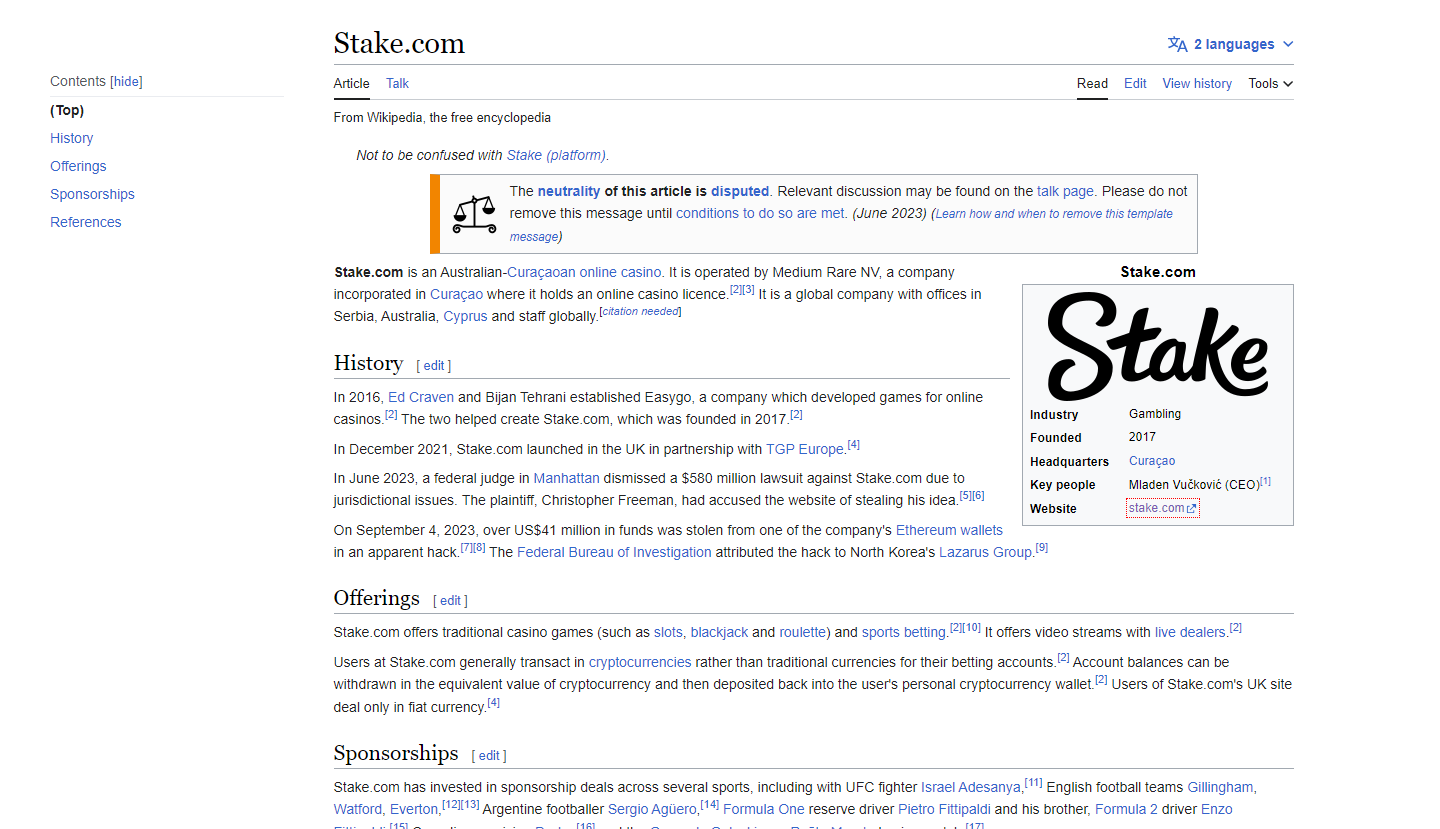Edit the Offerings section
This screenshot has height=829, width=1440.
click(x=450, y=601)
